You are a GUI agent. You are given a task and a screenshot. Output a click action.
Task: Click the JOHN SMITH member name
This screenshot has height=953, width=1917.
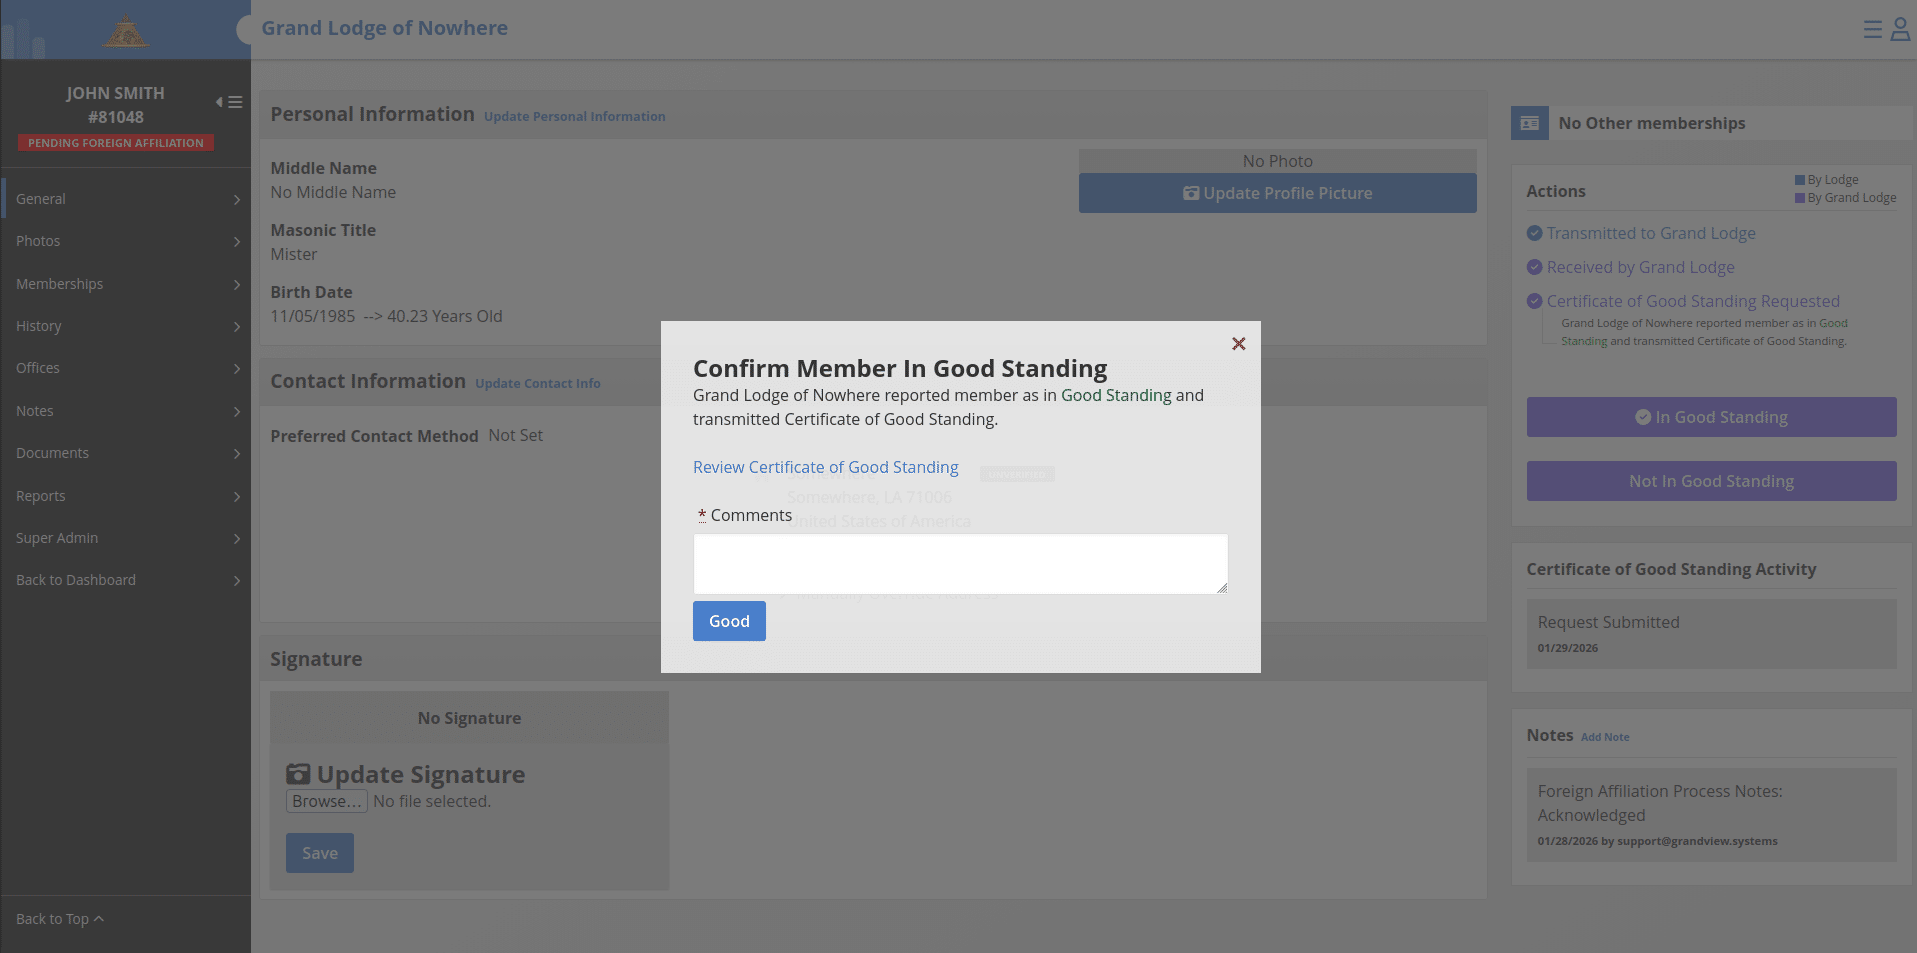pos(116,93)
